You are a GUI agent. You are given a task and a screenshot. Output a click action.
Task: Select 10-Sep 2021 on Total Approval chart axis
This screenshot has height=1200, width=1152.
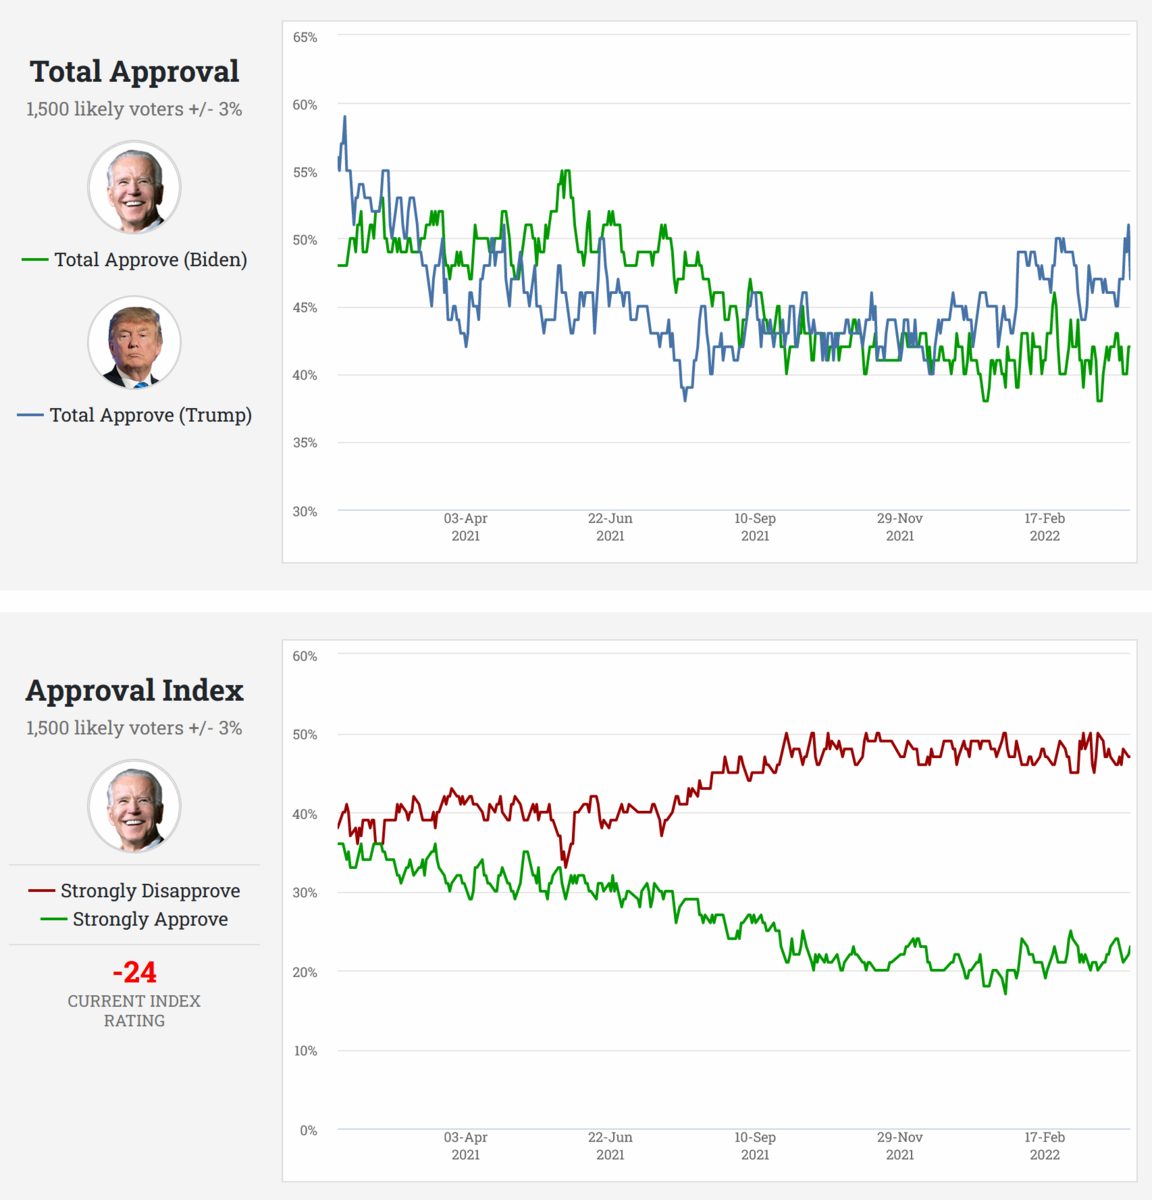[x=755, y=527]
